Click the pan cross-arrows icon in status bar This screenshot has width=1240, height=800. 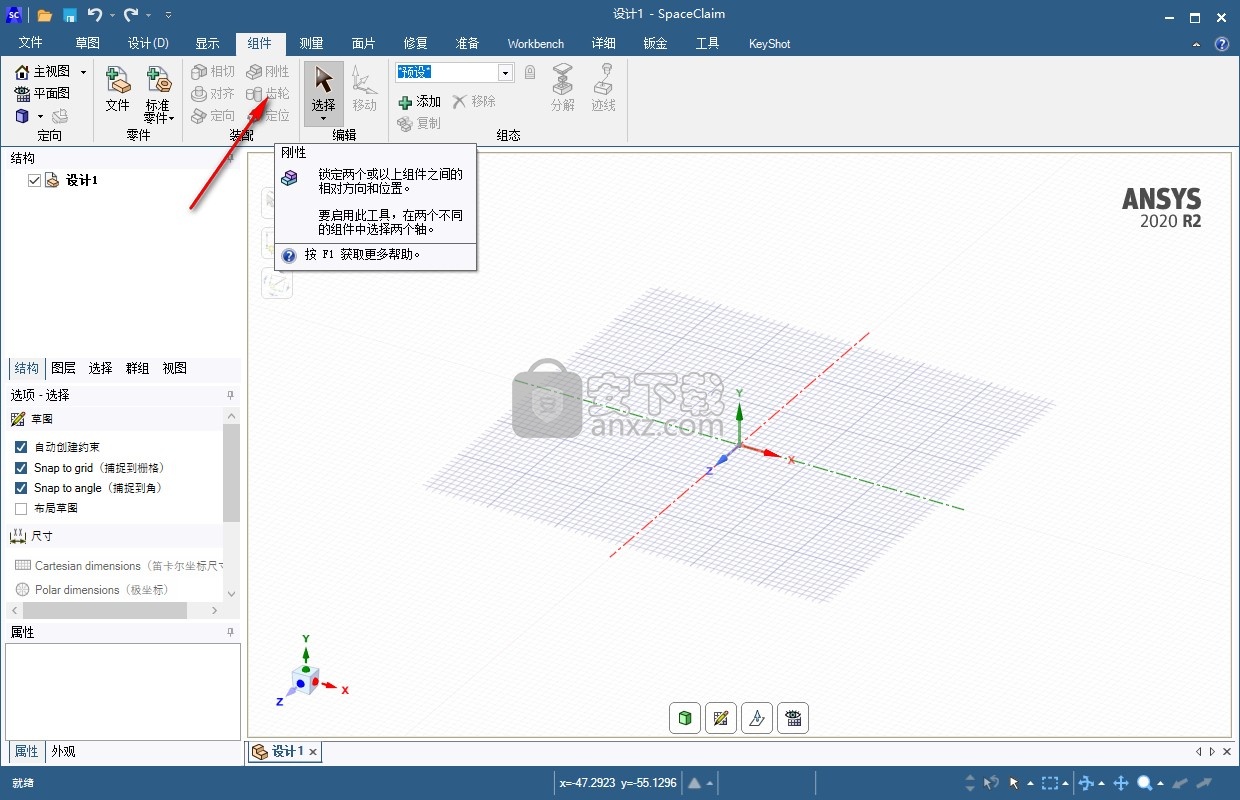click(x=1121, y=783)
